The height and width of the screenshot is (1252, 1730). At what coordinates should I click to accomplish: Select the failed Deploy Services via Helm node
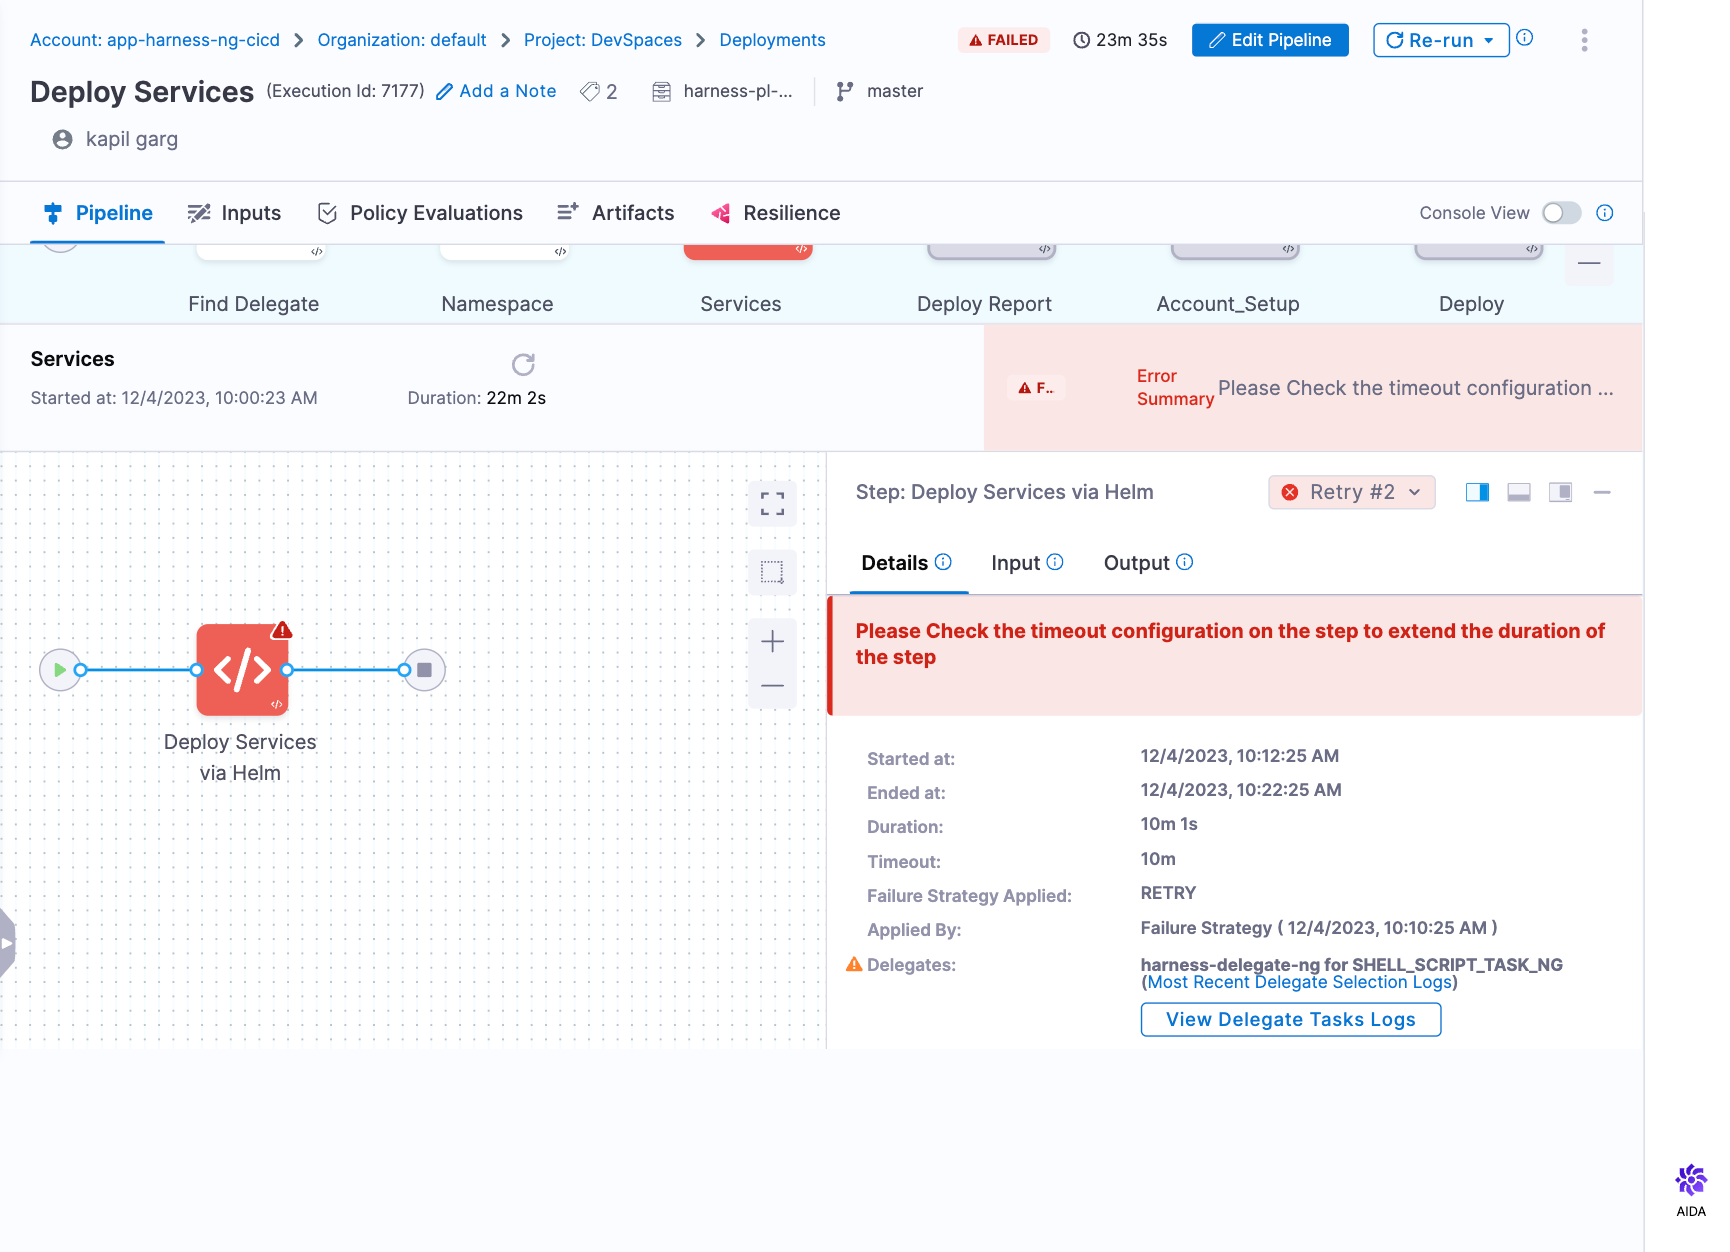coord(242,670)
